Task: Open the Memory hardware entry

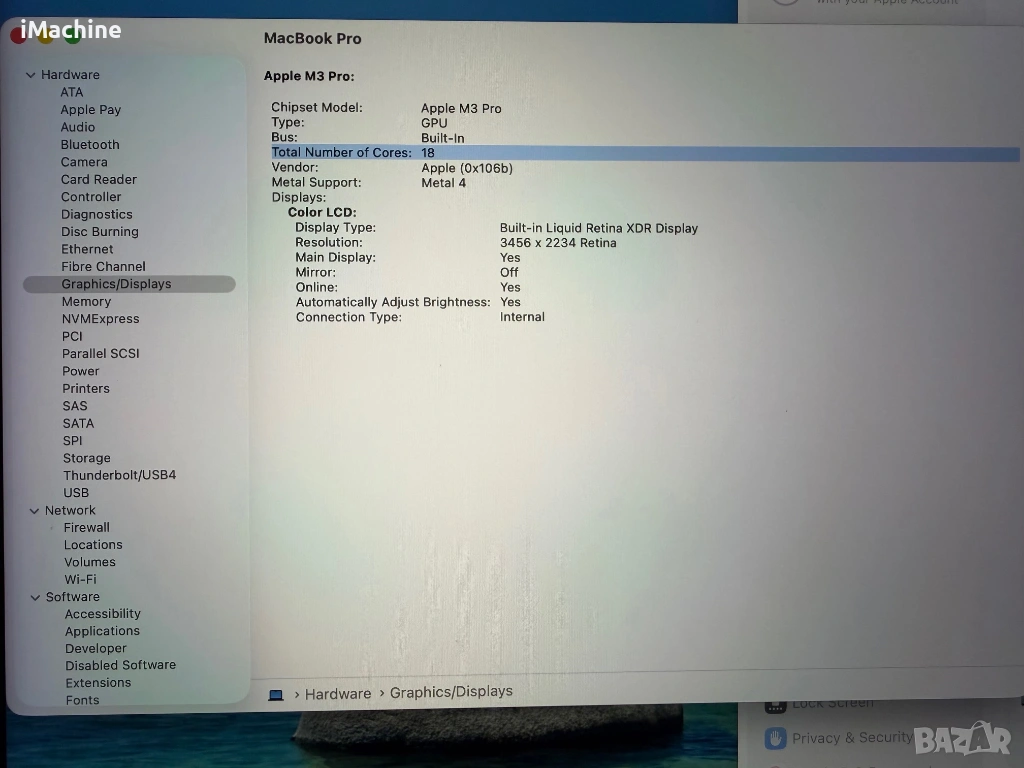Action: [86, 301]
